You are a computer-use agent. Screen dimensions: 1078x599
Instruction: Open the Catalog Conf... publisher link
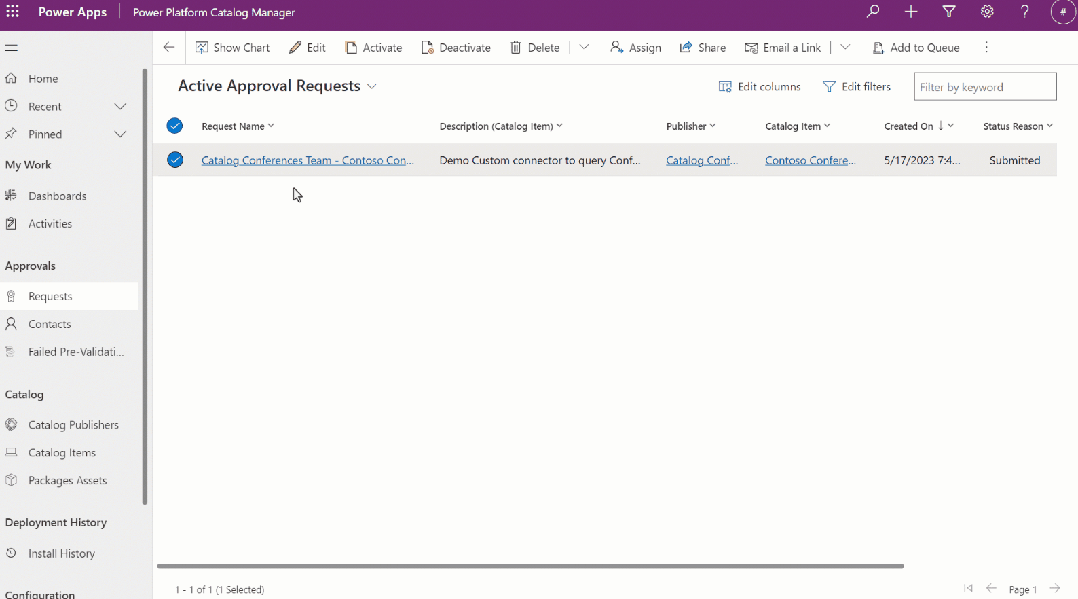(702, 160)
